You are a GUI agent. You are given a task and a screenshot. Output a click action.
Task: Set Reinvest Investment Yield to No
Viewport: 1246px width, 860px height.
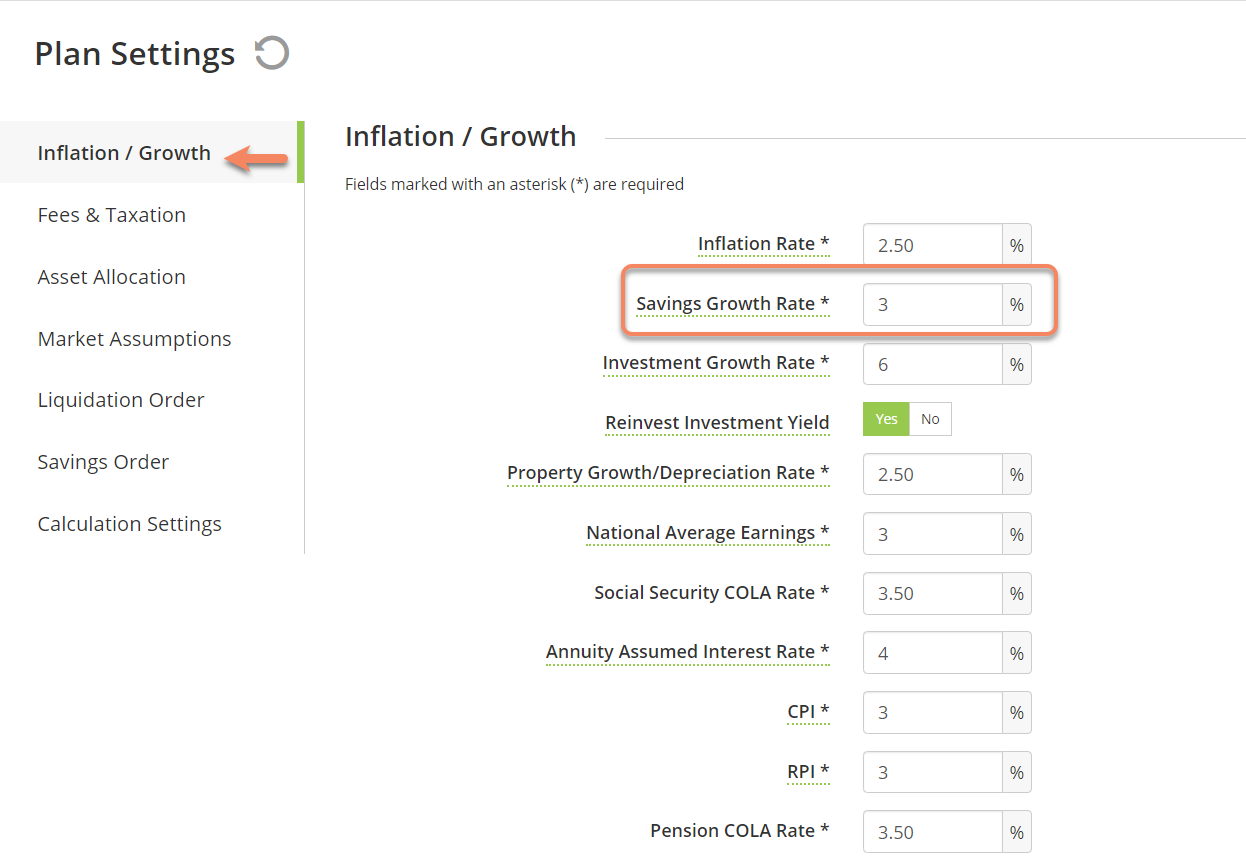[931, 420]
